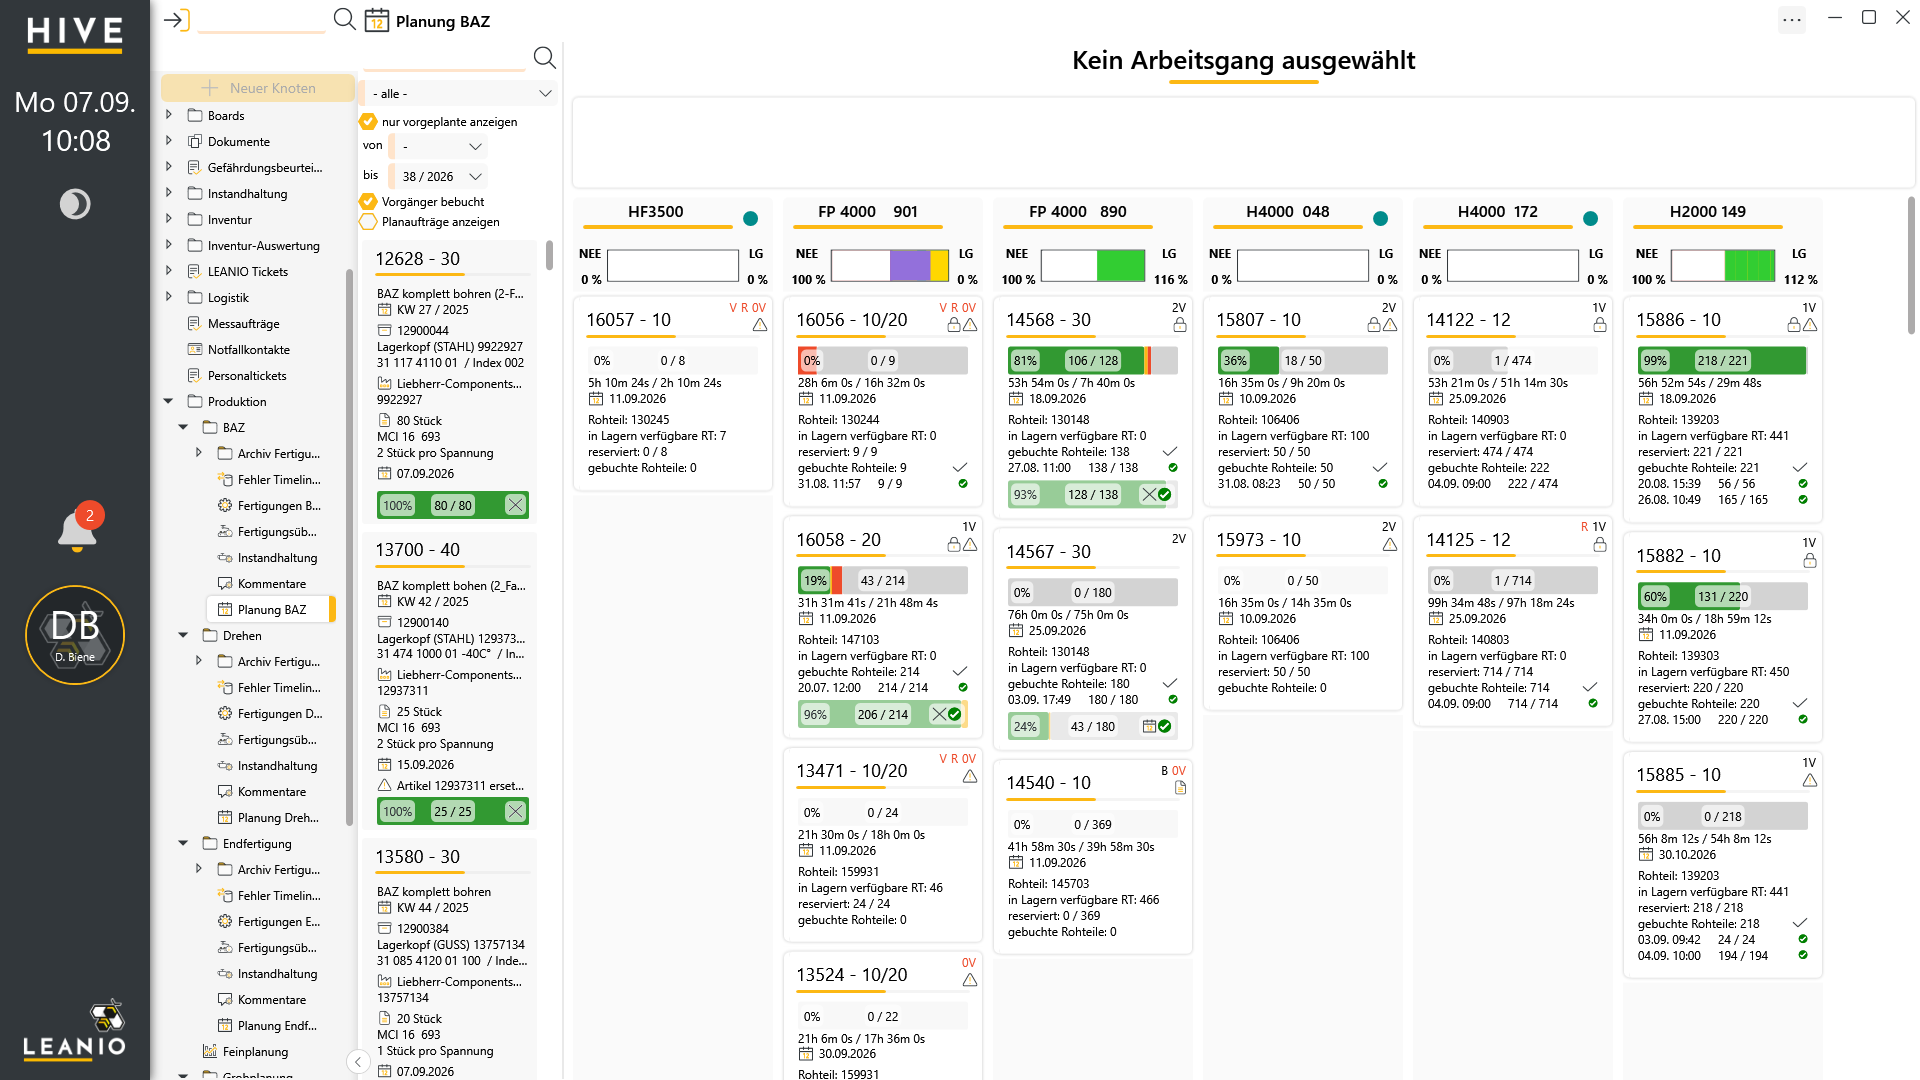
Task: Toggle dark mode moon icon
Action: (75, 204)
